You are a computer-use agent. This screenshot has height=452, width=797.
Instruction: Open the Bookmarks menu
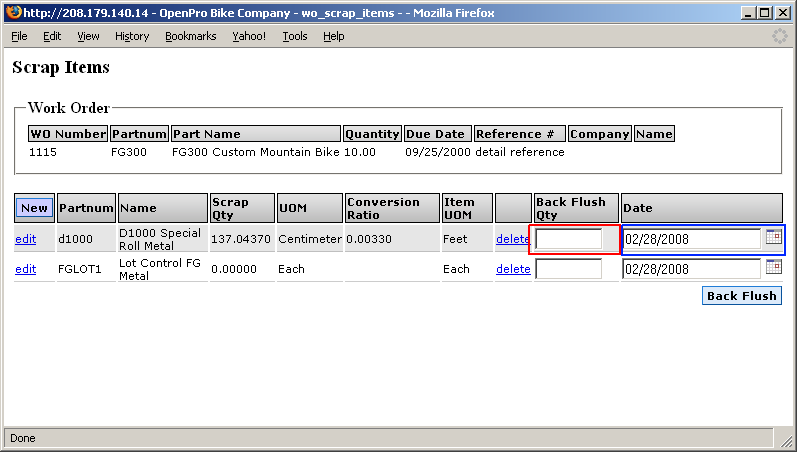point(190,36)
